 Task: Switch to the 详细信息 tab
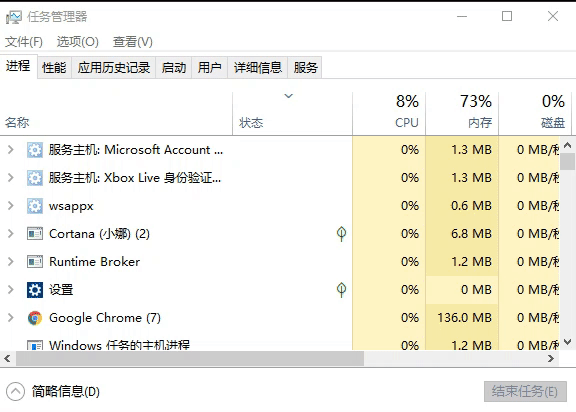(x=258, y=68)
